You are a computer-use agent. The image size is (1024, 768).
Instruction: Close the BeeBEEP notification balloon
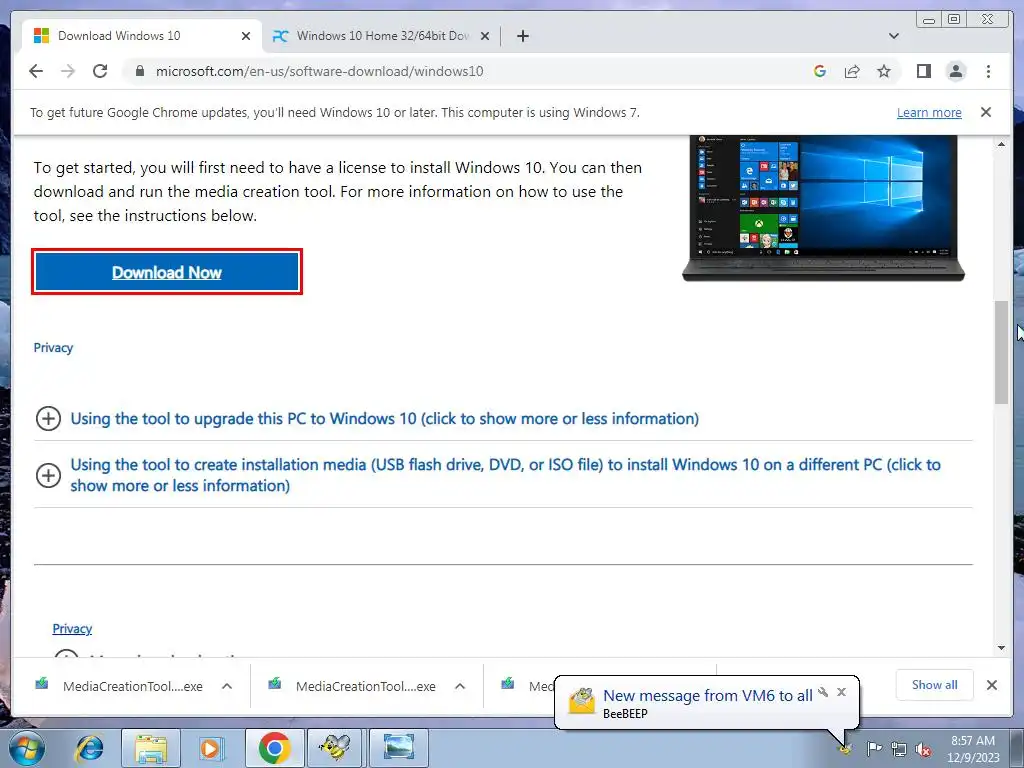(x=841, y=692)
